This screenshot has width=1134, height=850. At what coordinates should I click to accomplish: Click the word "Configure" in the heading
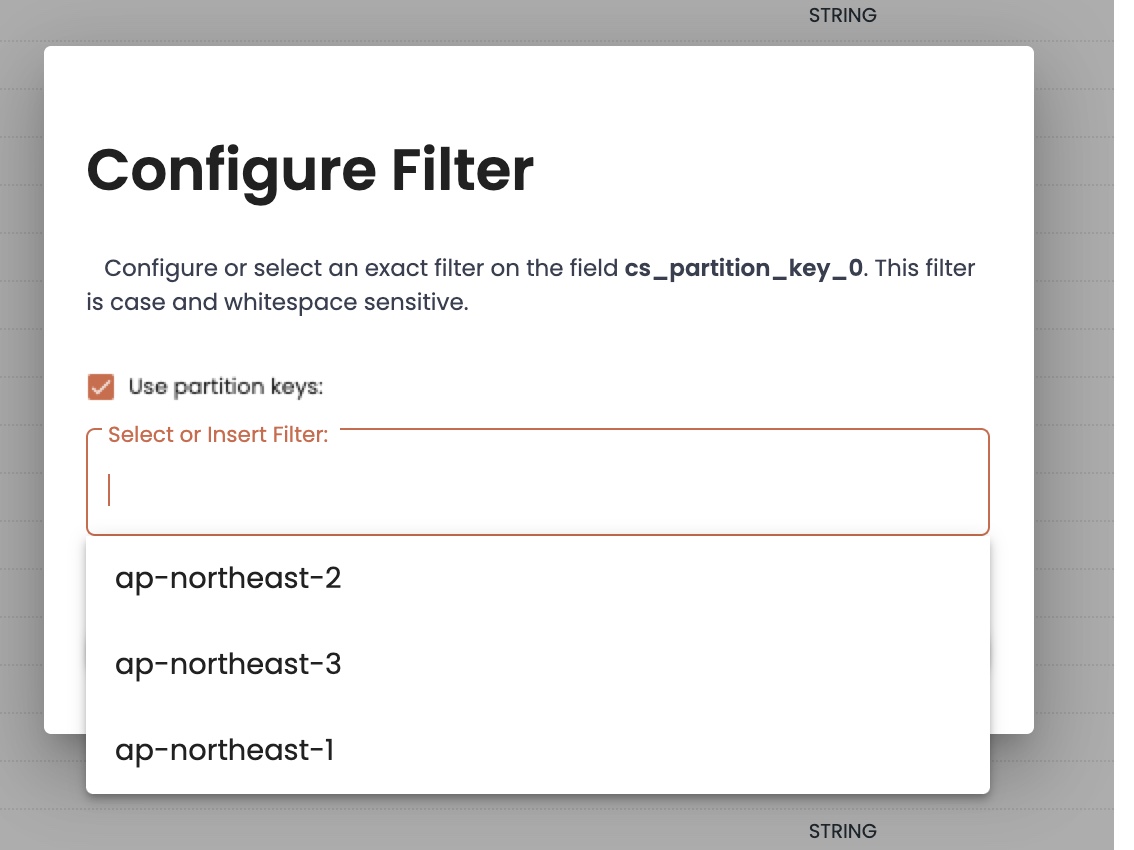229,171
